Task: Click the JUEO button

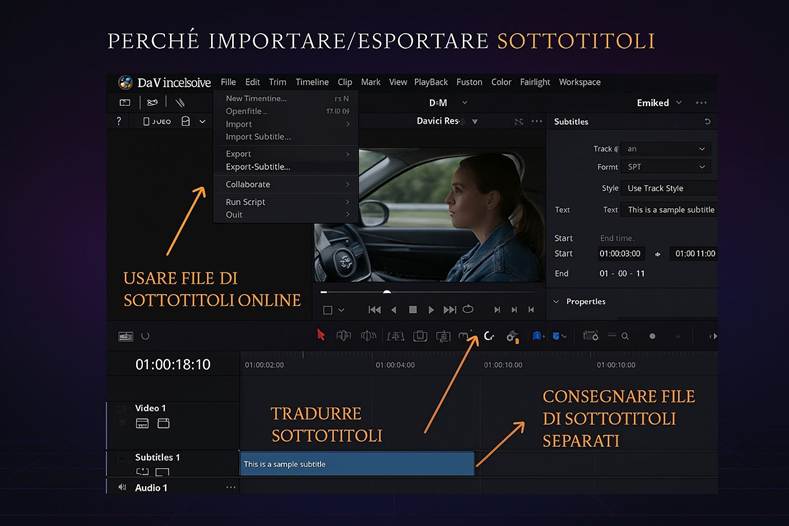Action: click(157, 121)
